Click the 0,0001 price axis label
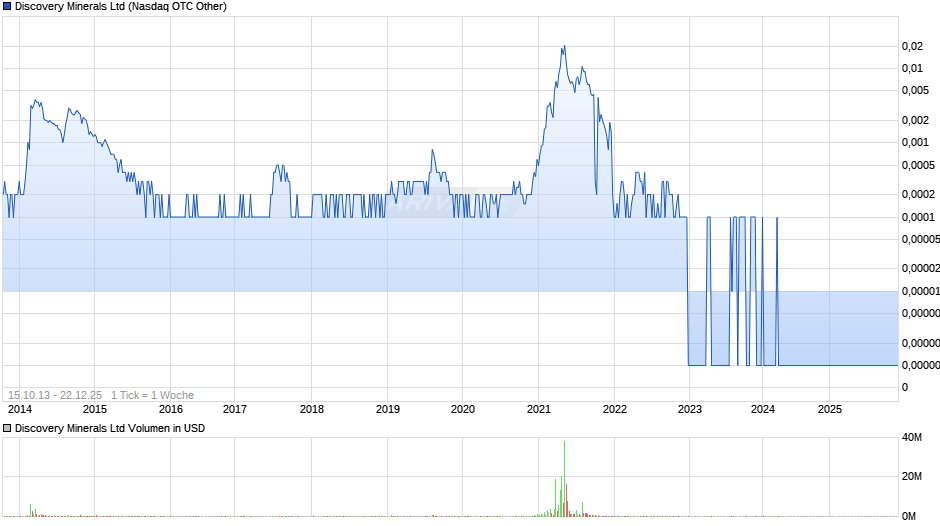 point(918,217)
